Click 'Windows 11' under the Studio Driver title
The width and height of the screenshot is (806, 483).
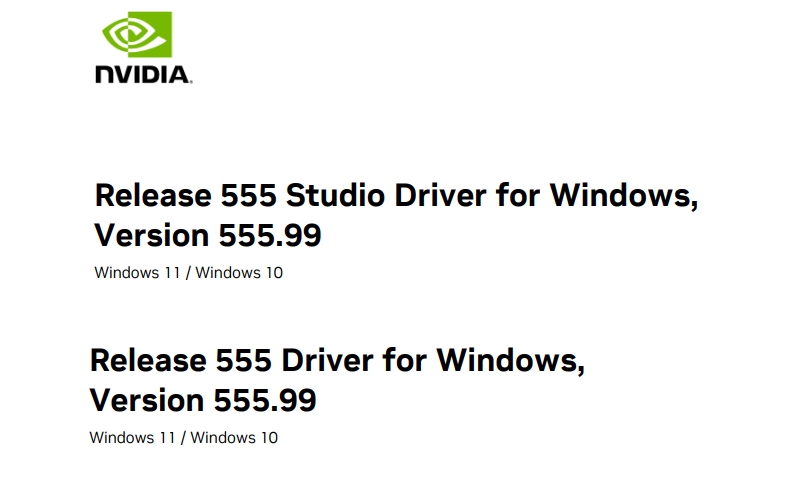[137, 272]
